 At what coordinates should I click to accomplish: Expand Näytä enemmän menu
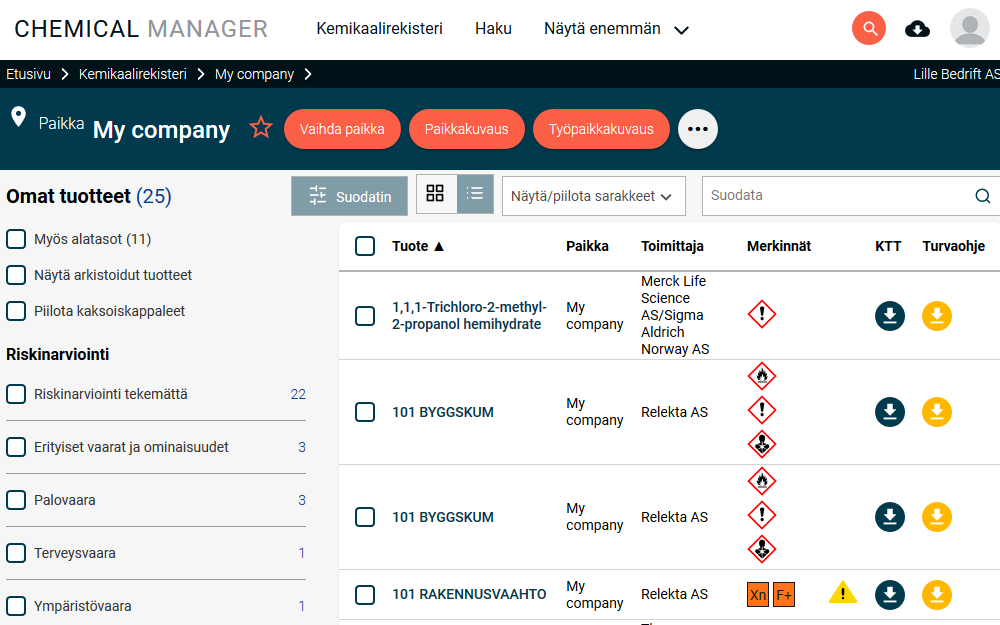coord(616,29)
